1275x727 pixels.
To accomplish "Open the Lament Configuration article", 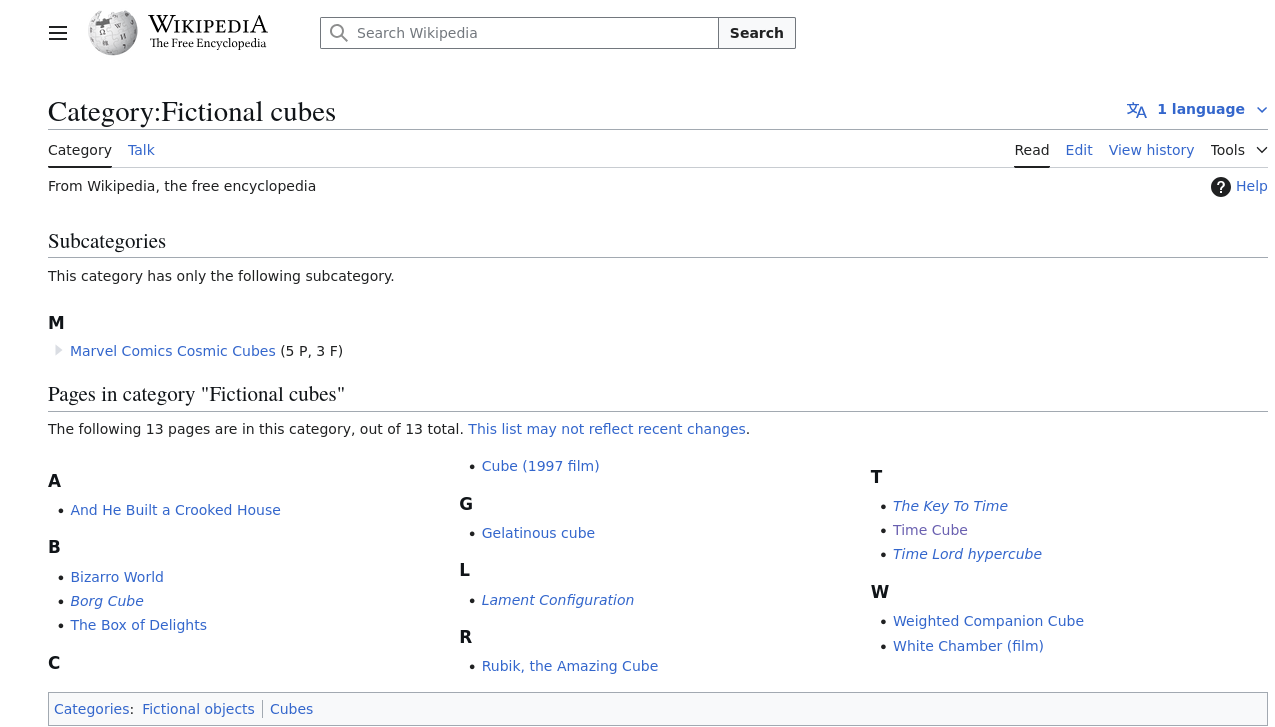I will coord(558,600).
